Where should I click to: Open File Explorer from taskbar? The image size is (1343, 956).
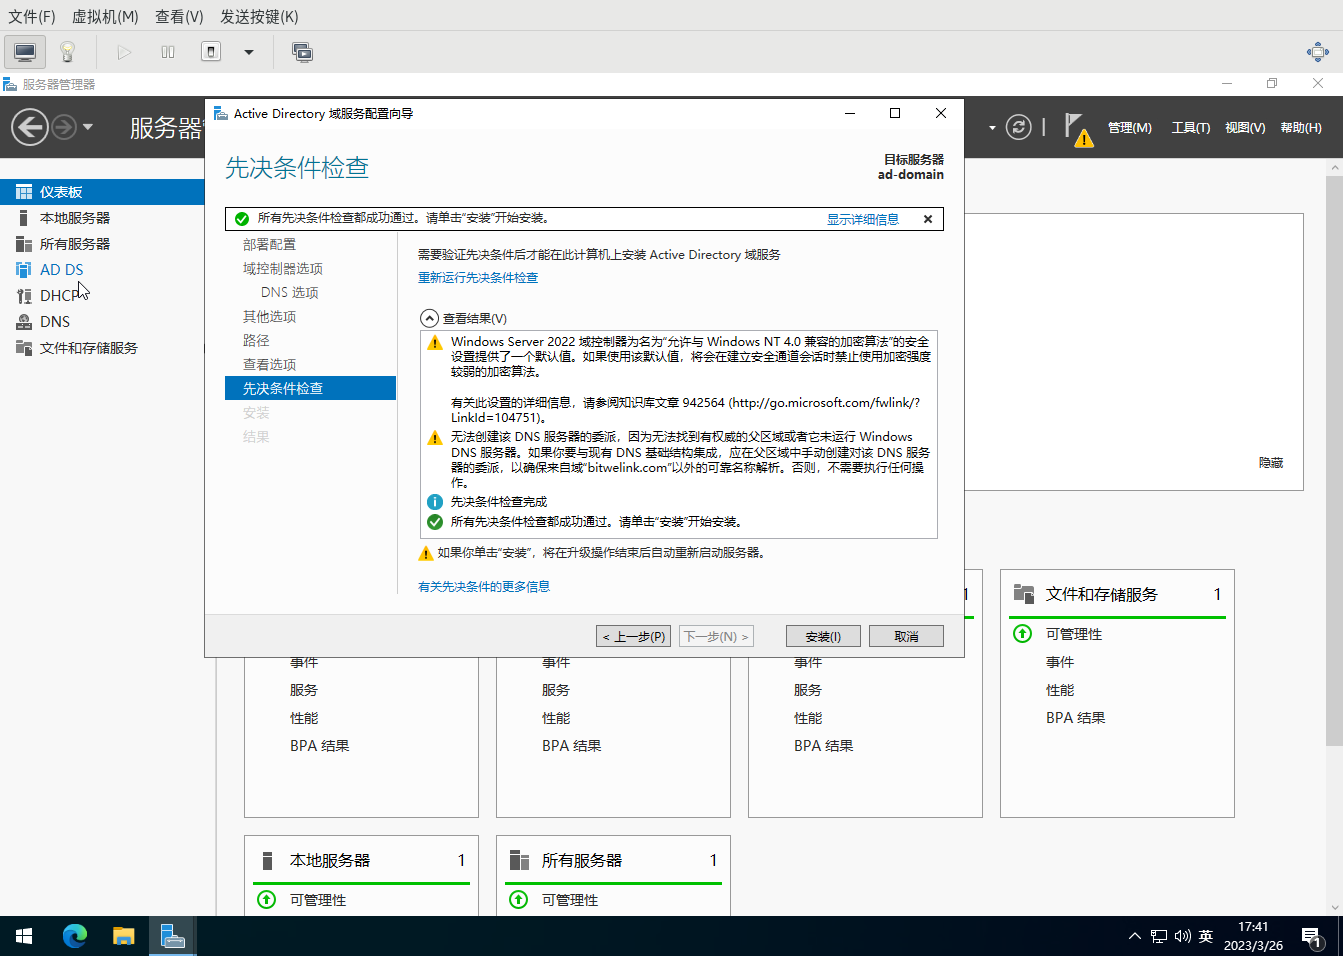pos(123,936)
